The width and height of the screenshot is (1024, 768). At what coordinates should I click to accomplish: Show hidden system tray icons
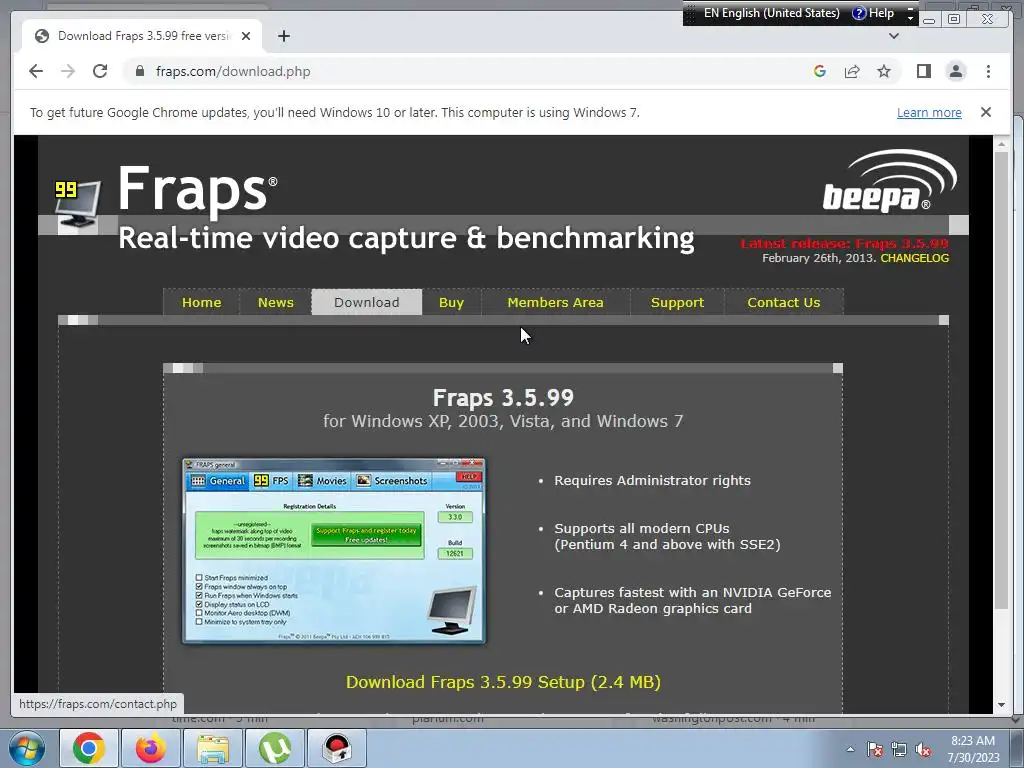coord(850,749)
